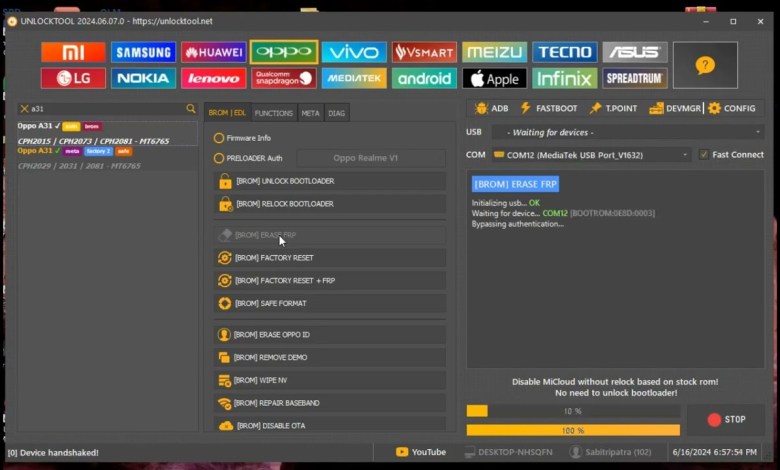
Task: Select the Vsmart brand logo
Action: pos(424,52)
